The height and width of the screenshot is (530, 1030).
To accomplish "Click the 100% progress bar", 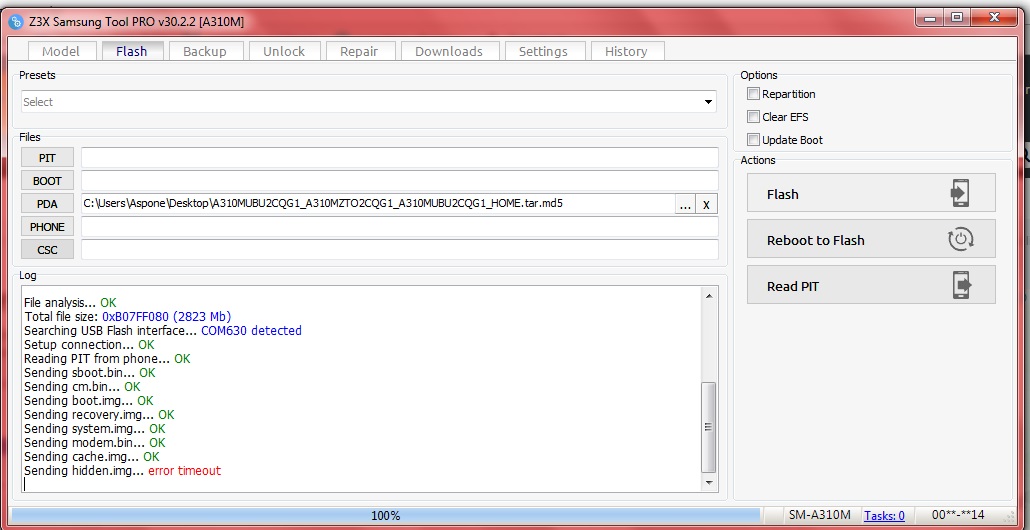I will pyautogui.click(x=386, y=516).
